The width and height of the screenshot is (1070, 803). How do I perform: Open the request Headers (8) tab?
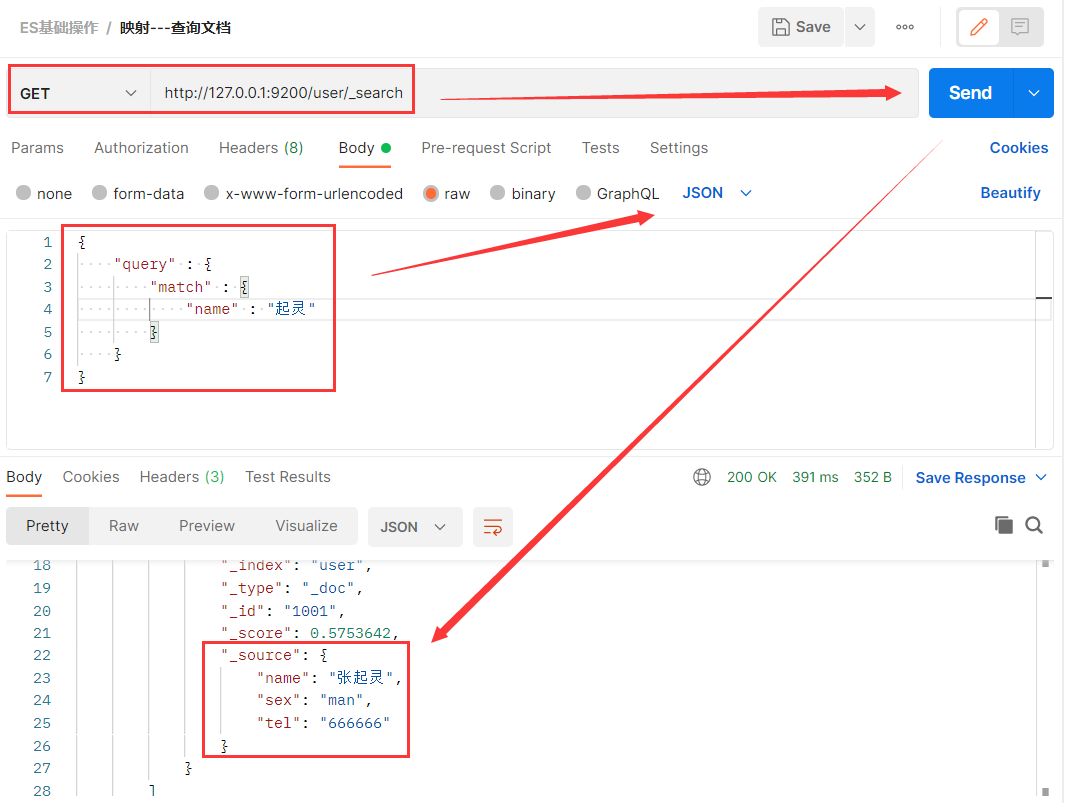point(261,148)
